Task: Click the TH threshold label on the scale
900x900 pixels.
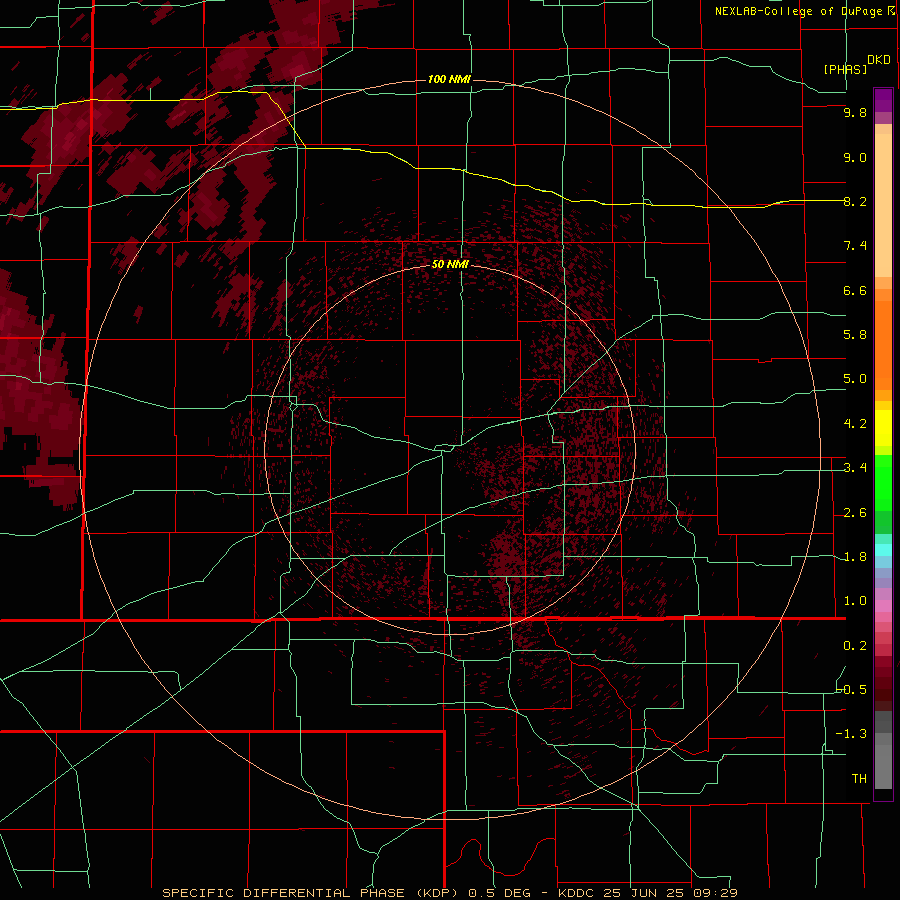Action: 859,779
